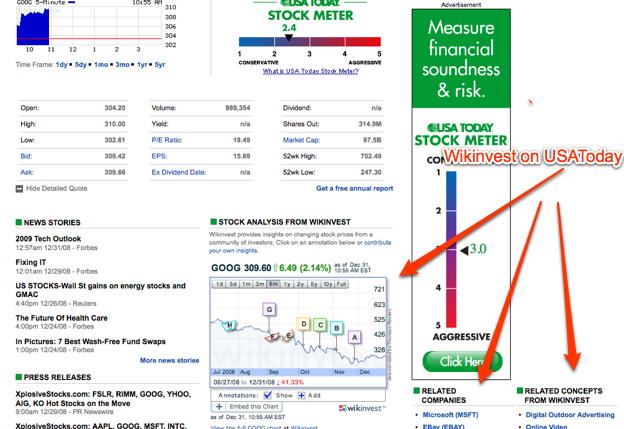
Task: Click the plus icon to add annotation
Action: [x=301, y=395]
